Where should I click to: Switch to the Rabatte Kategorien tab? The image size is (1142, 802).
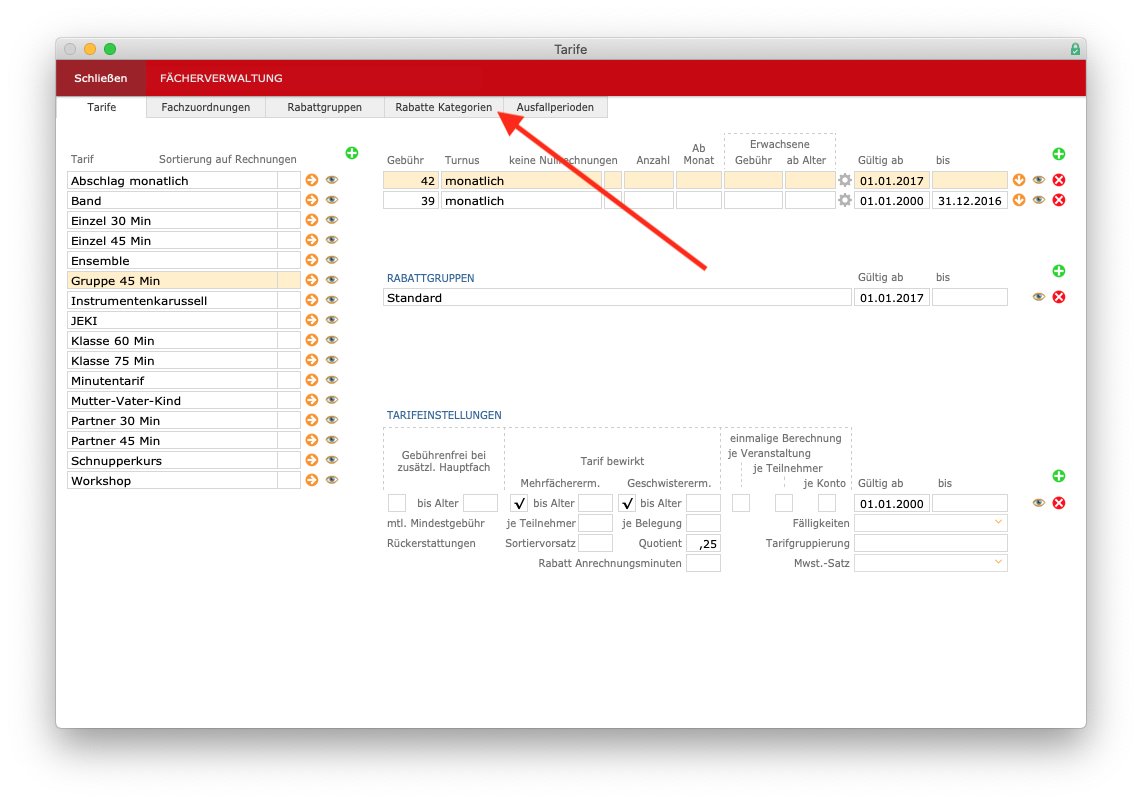click(444, 107)
